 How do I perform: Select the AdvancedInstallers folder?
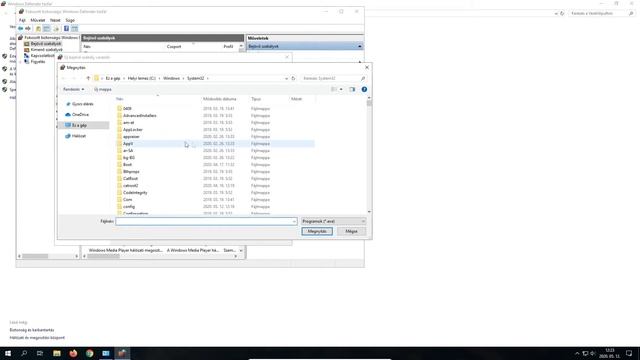click(140, 116)
